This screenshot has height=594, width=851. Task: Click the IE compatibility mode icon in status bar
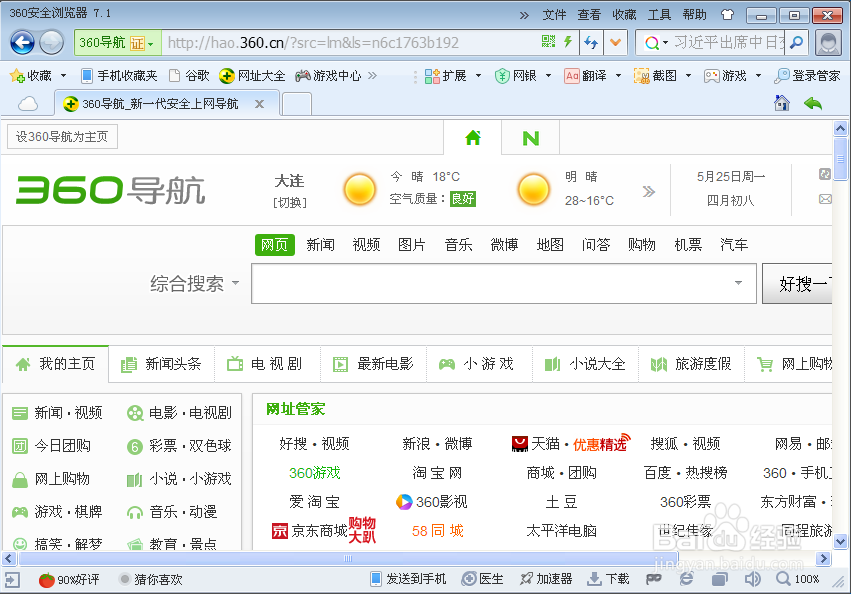click(x=687, y=579)
